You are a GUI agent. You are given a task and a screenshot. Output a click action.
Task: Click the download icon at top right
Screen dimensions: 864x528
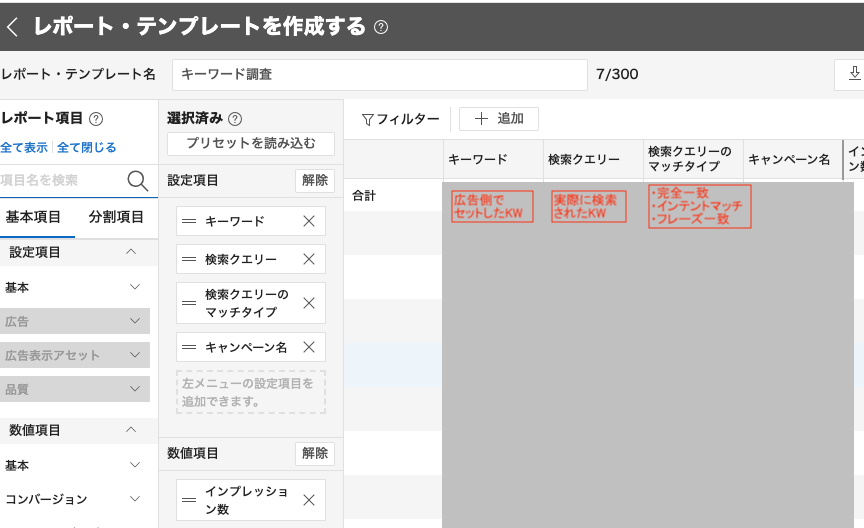pos(853,74)
